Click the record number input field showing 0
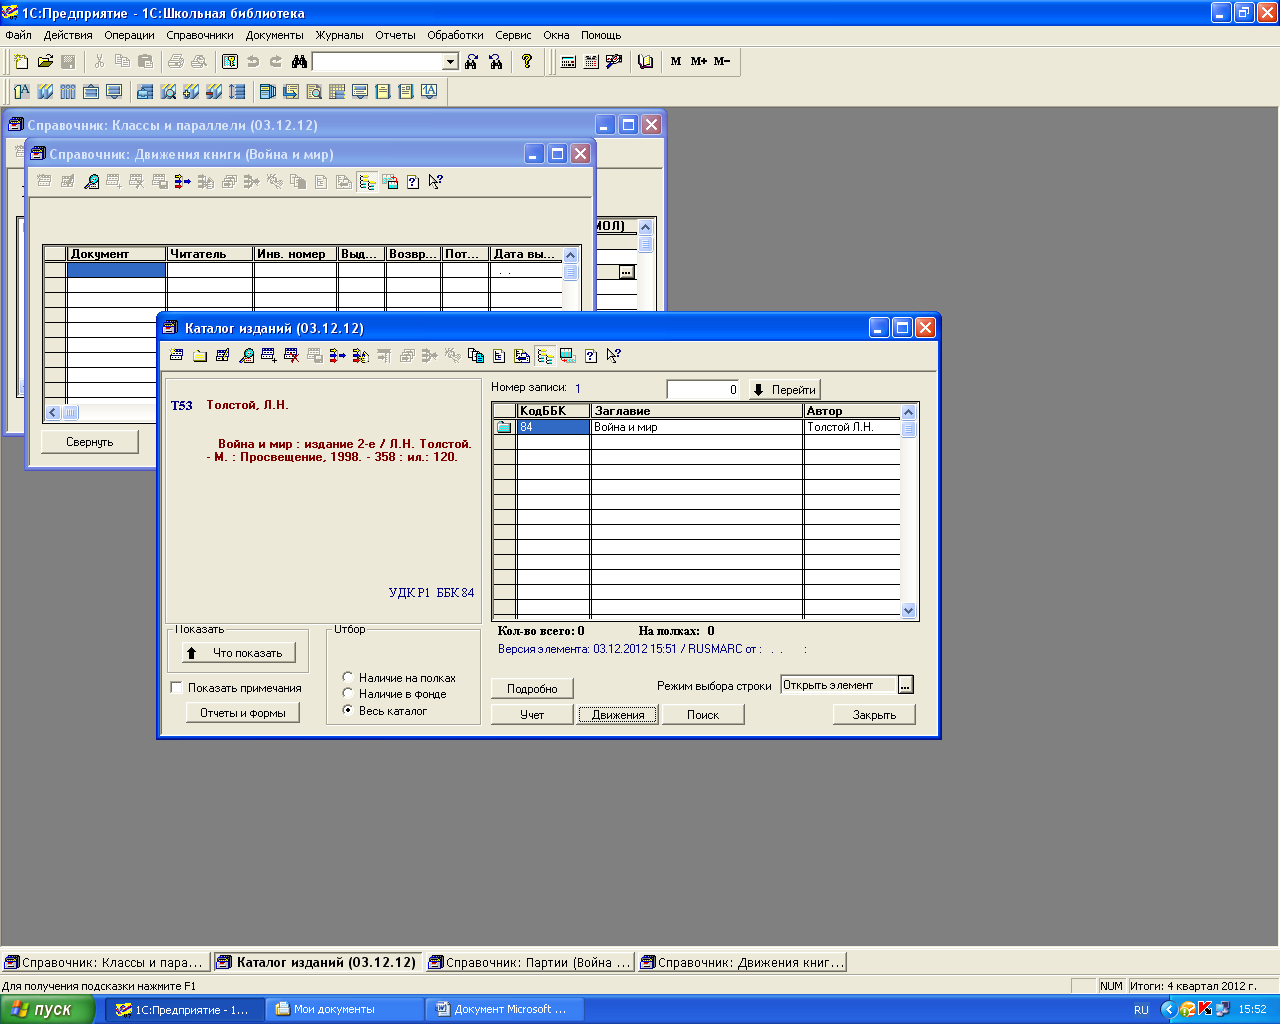The height and width of the screenshot is (1024, 1280). [x=704, y=390]
